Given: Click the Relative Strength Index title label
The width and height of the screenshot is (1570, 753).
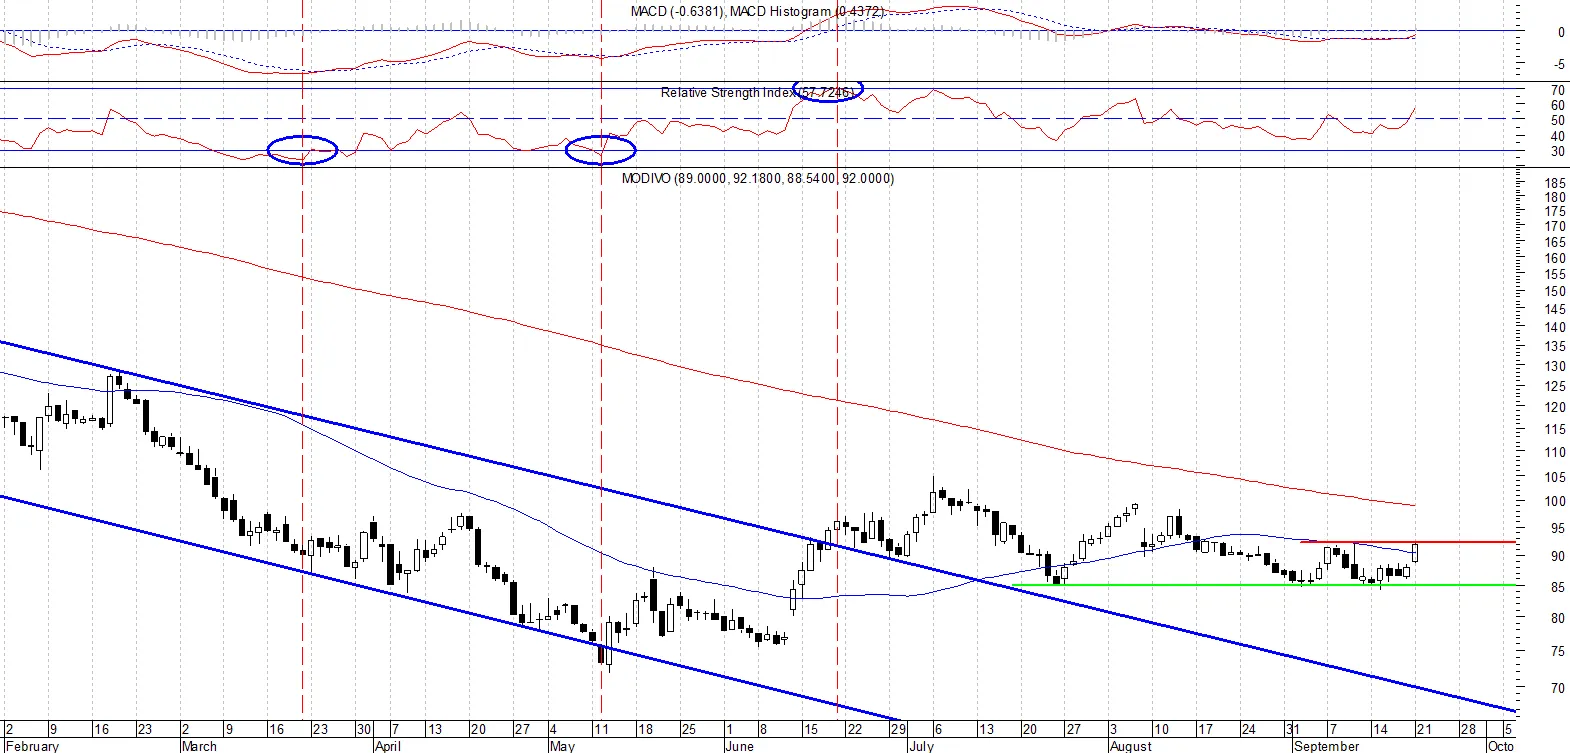Looking at the screenshot, I should pyautogui.click(x=758, y=92).
